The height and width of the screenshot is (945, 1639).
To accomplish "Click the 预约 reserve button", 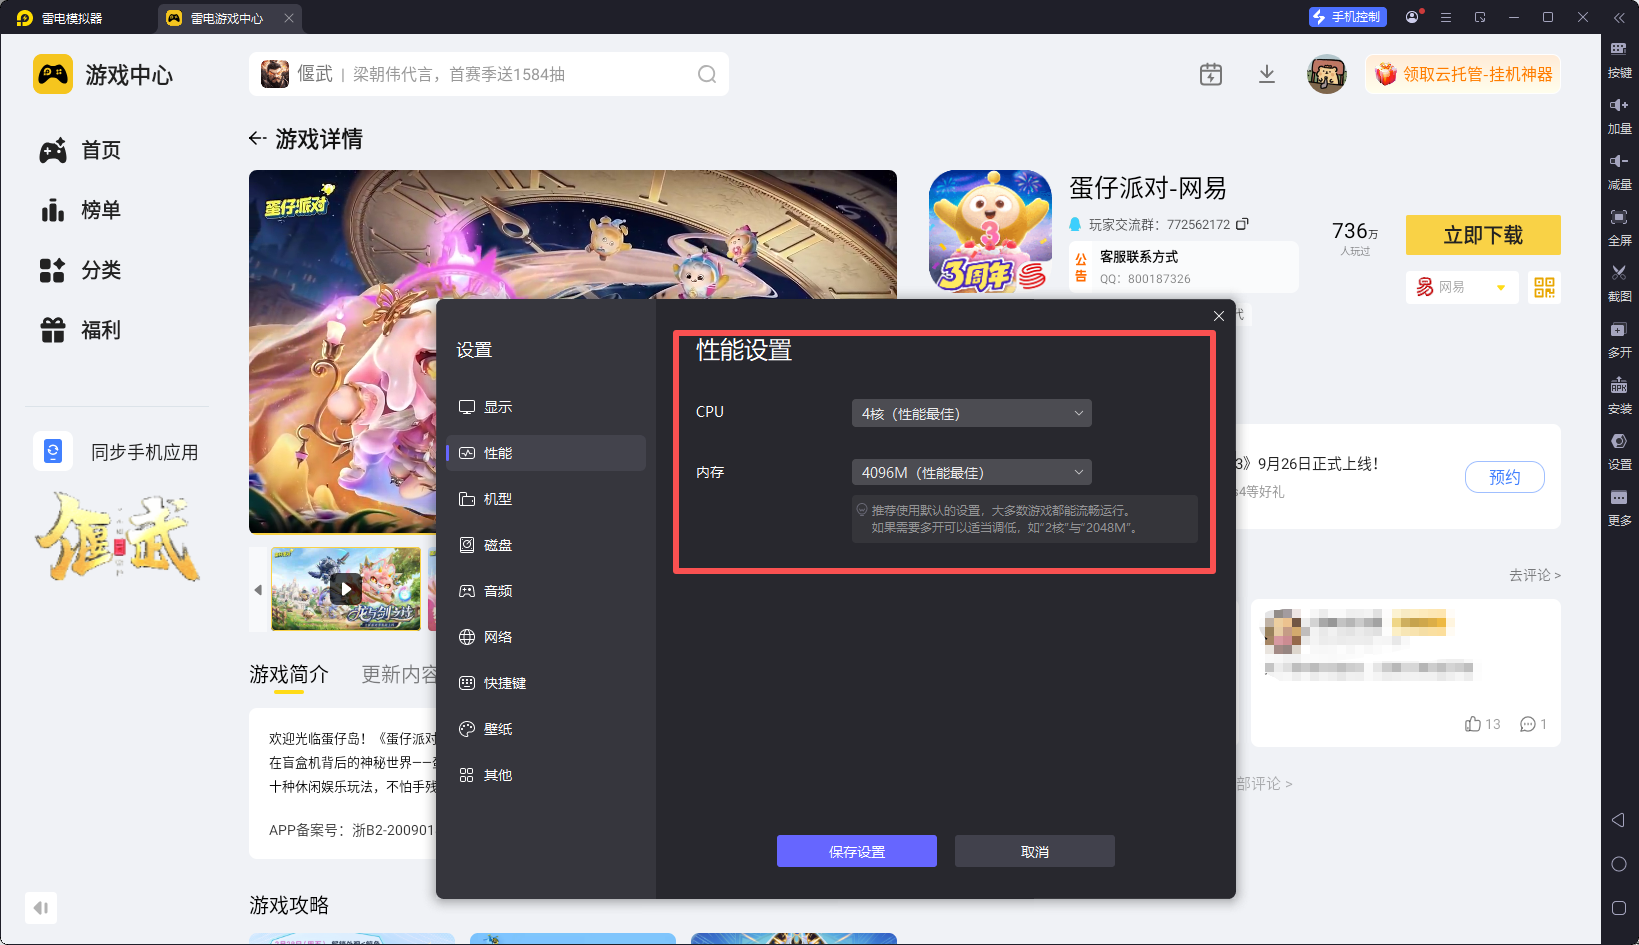I will pyautogui.click(x=1504, y=477).
